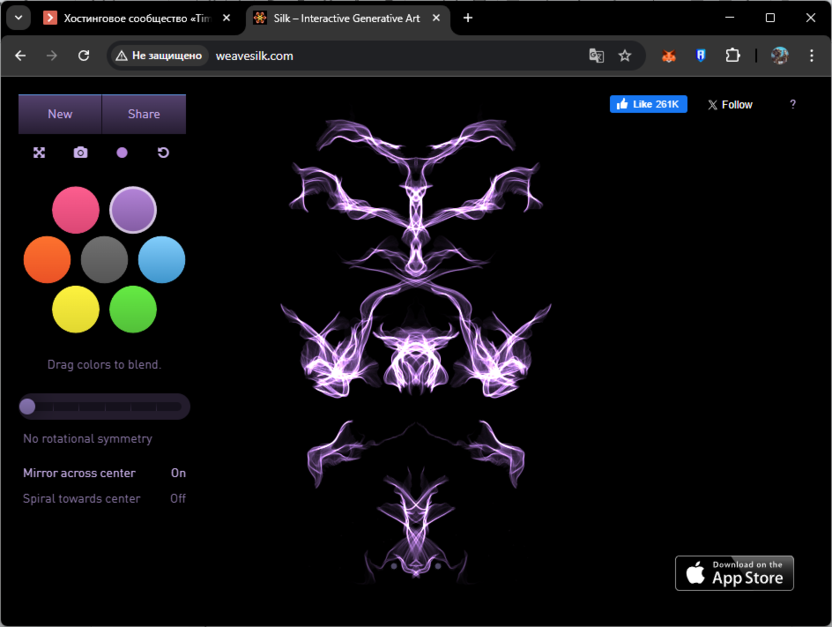Click the fullscreen icon in Silk panel
The image size is (832, 627).
(x=39, y=153)
